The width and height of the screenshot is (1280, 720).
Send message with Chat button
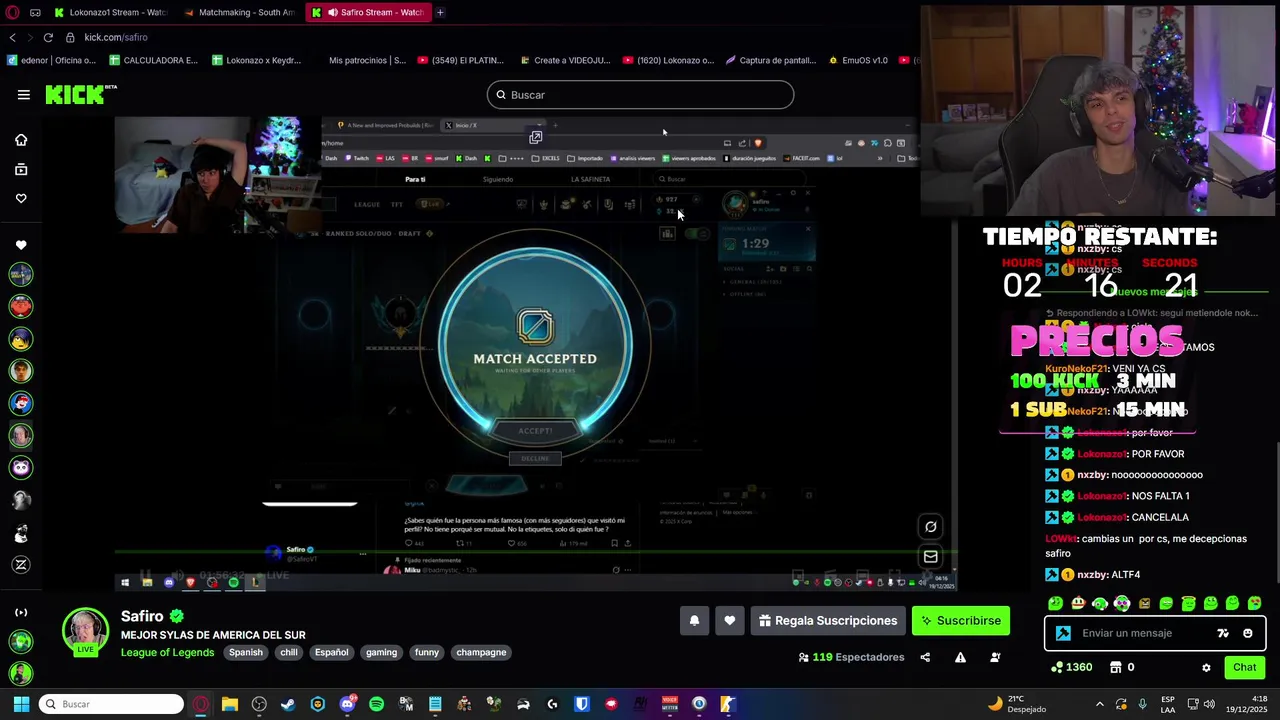(1244, 667)
